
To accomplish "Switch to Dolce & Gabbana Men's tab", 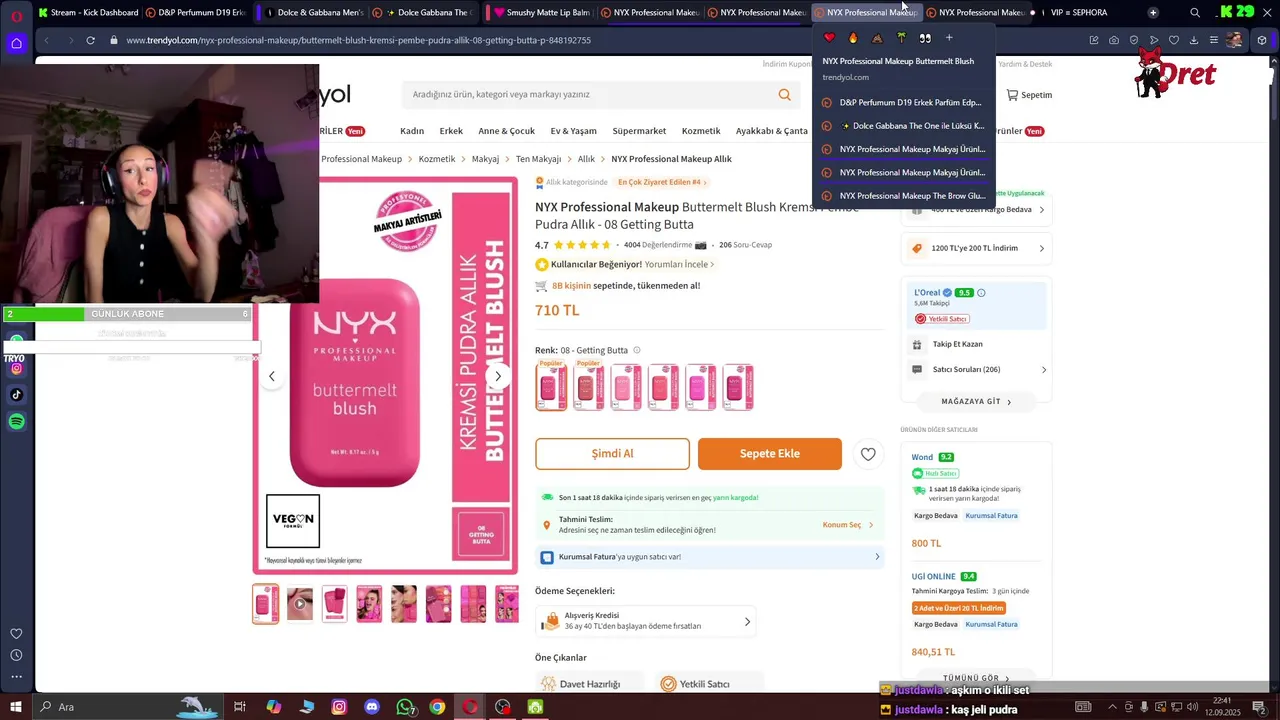I will click(x=311, y=13).
